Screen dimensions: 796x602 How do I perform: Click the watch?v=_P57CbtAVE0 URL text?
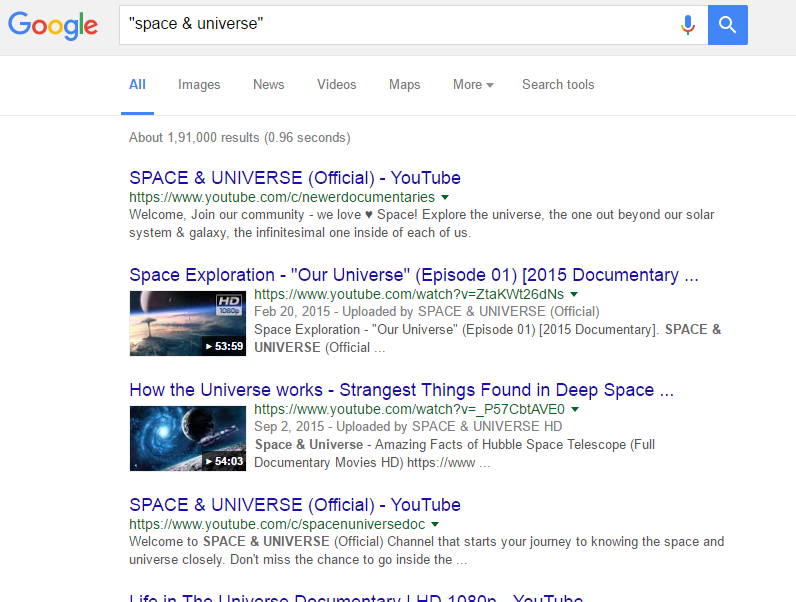point(409,409)
